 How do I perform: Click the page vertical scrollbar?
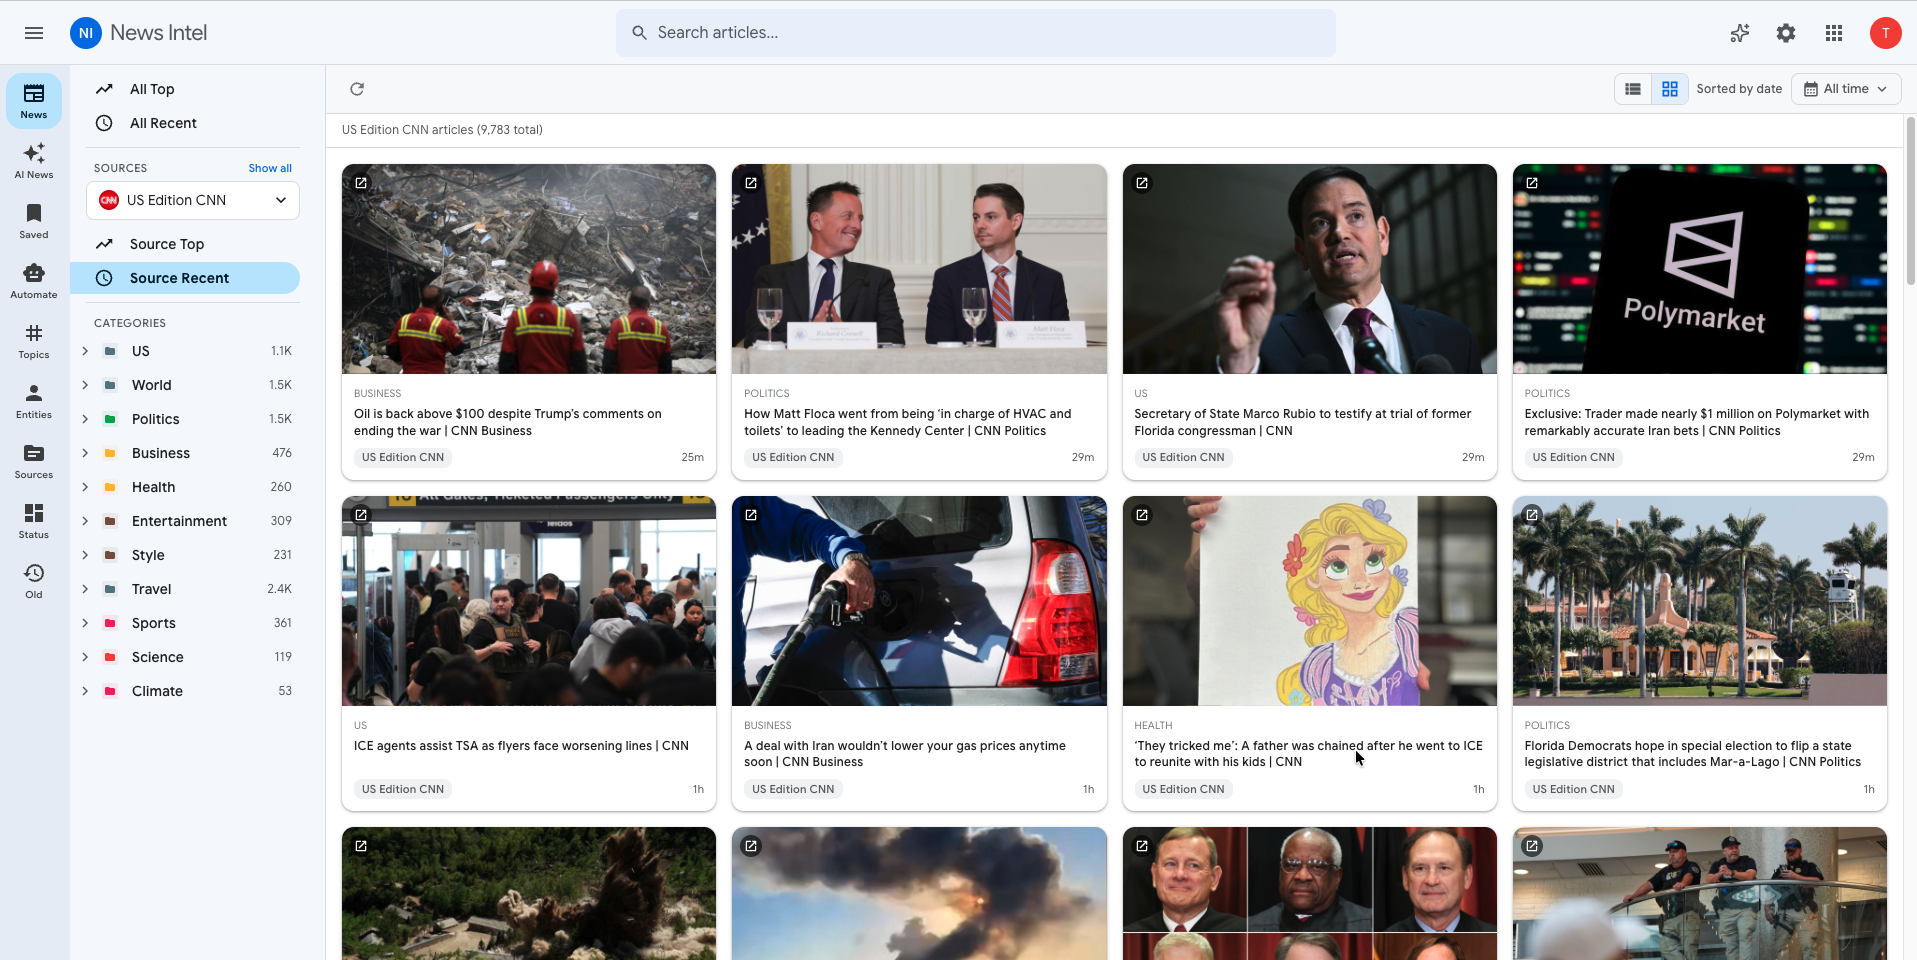[1910, 200]
